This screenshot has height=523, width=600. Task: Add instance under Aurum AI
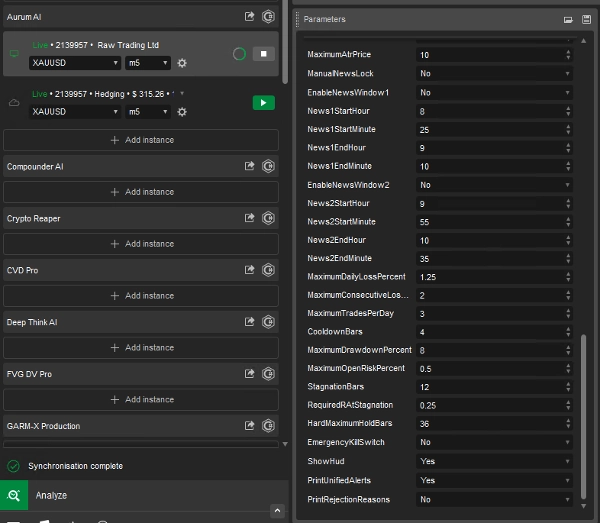(x=141, y=140)
